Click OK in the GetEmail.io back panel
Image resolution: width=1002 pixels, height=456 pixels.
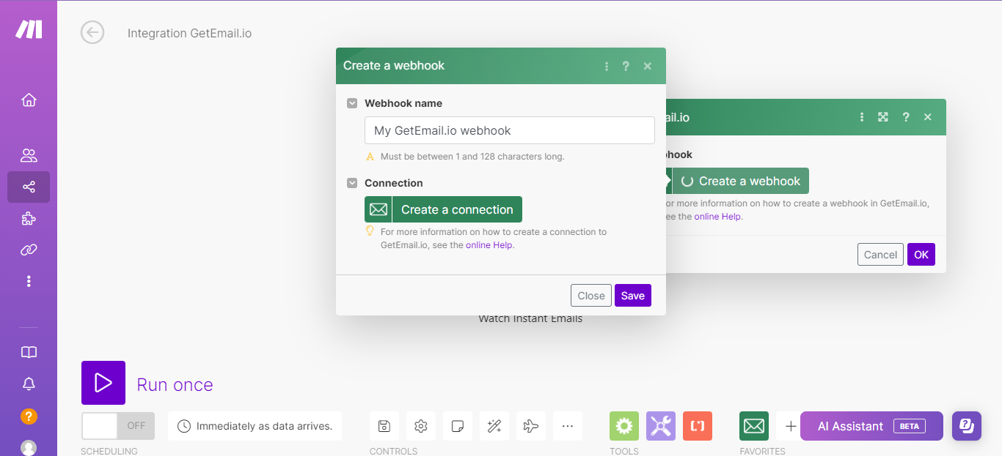point(921,254)
